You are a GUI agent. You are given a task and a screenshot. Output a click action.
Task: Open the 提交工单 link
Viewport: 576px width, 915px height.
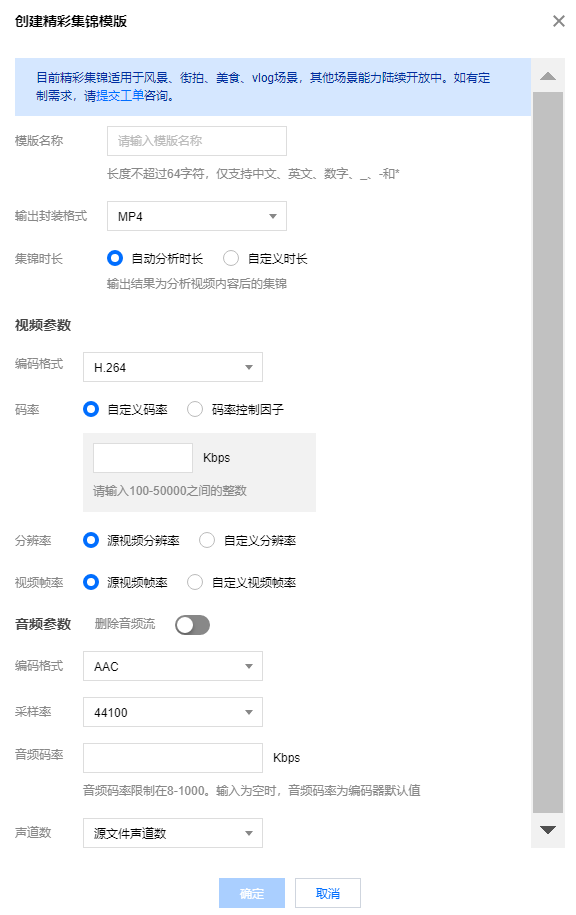(120, 96)
